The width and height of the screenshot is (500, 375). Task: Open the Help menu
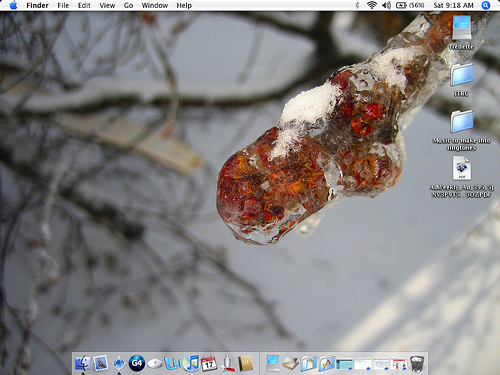click(x=184, y=5)
